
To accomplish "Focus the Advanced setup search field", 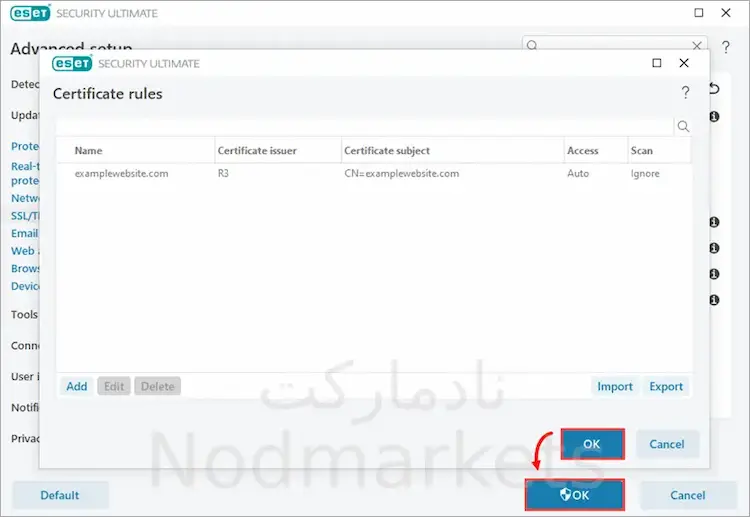I will point(615,43).
